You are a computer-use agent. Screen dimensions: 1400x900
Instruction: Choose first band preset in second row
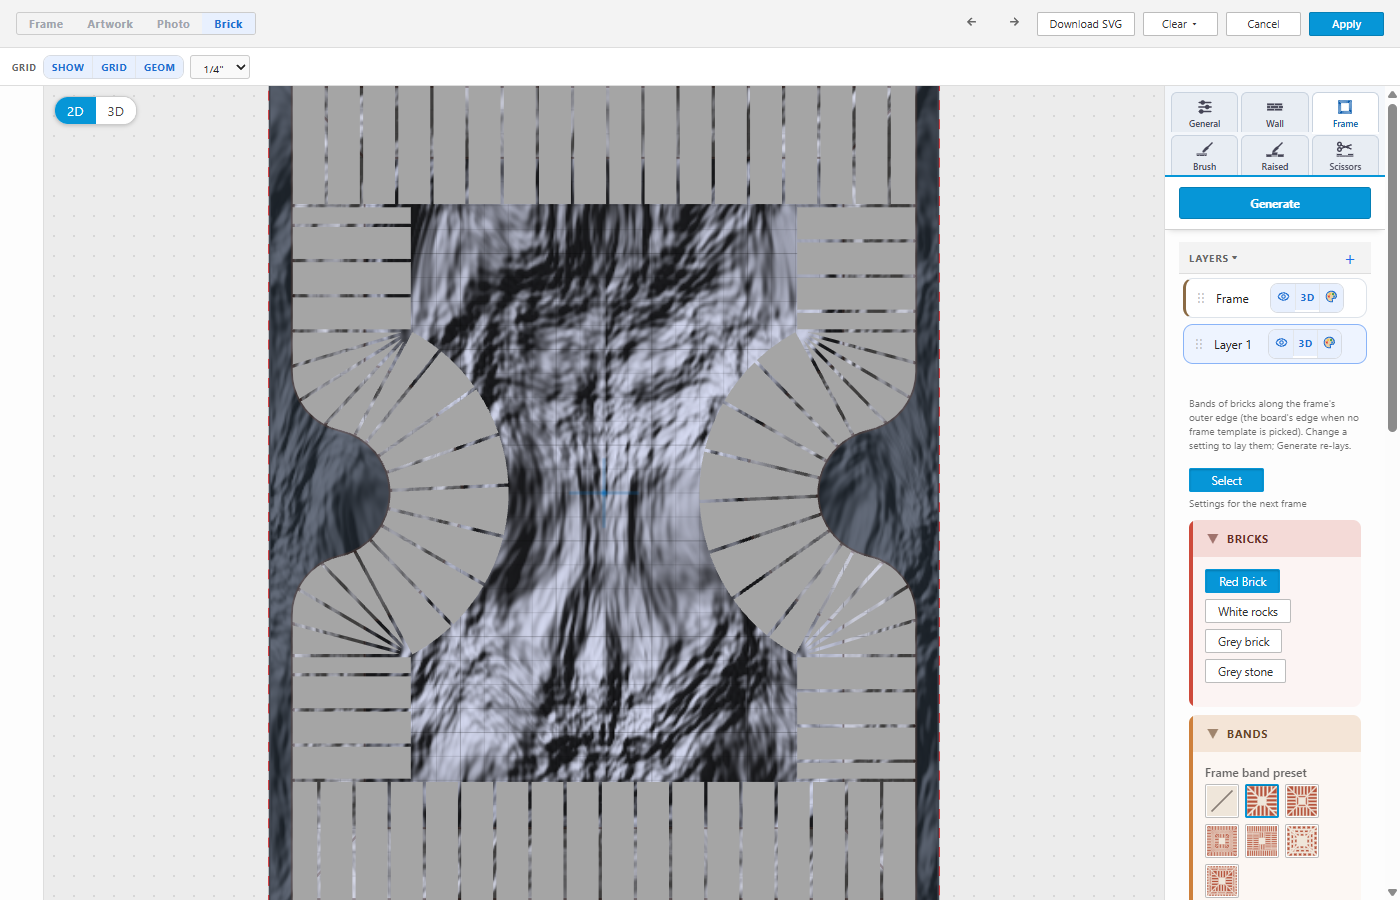1222,841
